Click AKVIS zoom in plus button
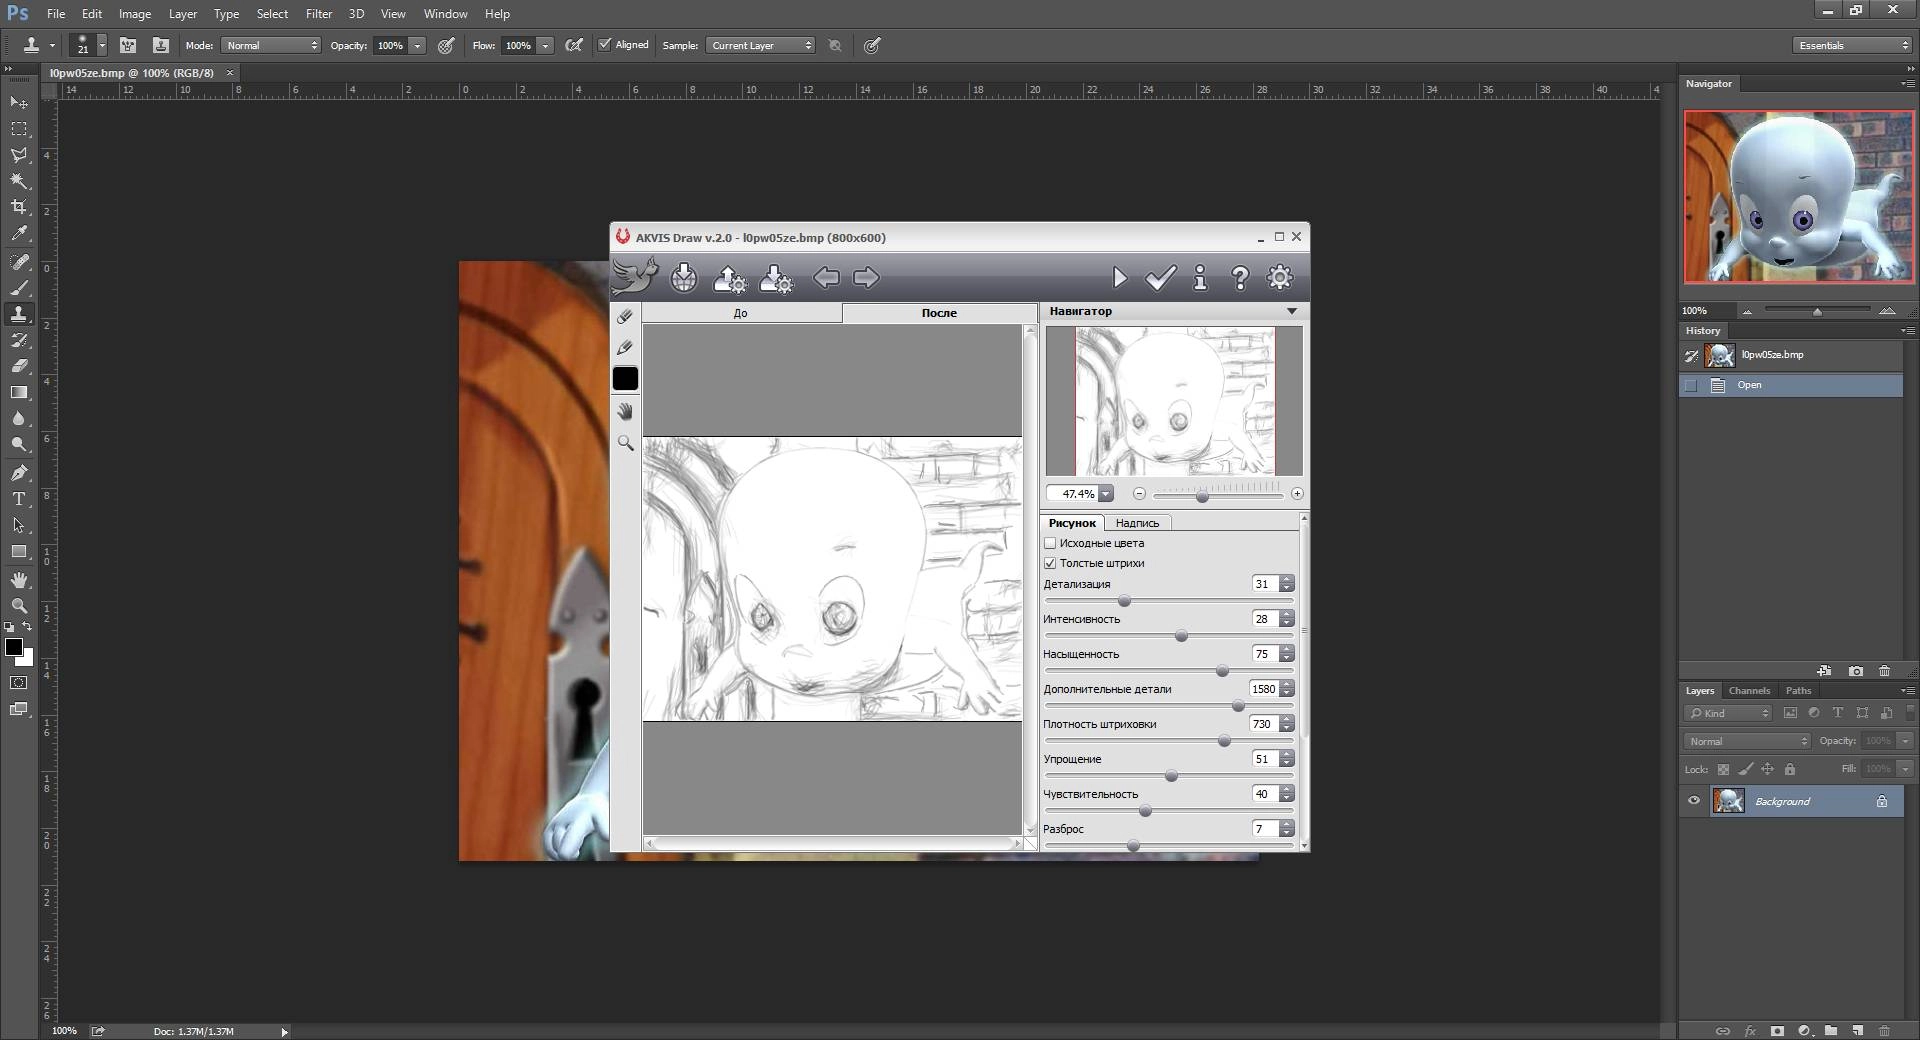The width and height of the screenshot is (1920, 1040). (x=1297, y=493)
